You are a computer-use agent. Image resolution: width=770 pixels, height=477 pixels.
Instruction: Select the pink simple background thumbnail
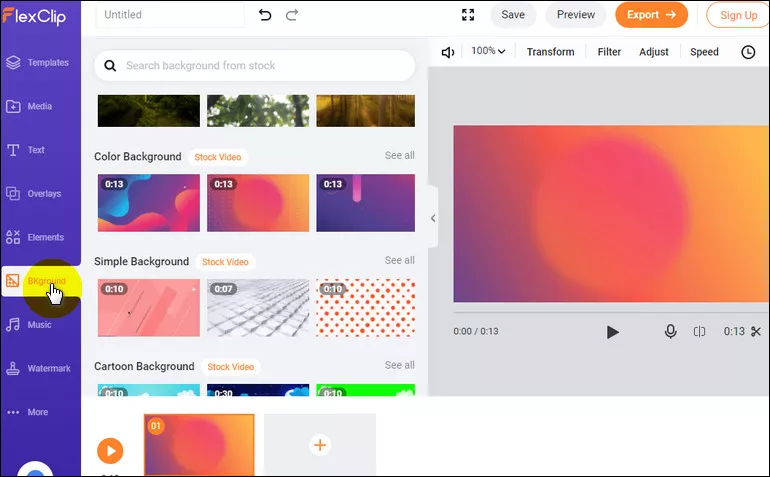coord(149,308)
